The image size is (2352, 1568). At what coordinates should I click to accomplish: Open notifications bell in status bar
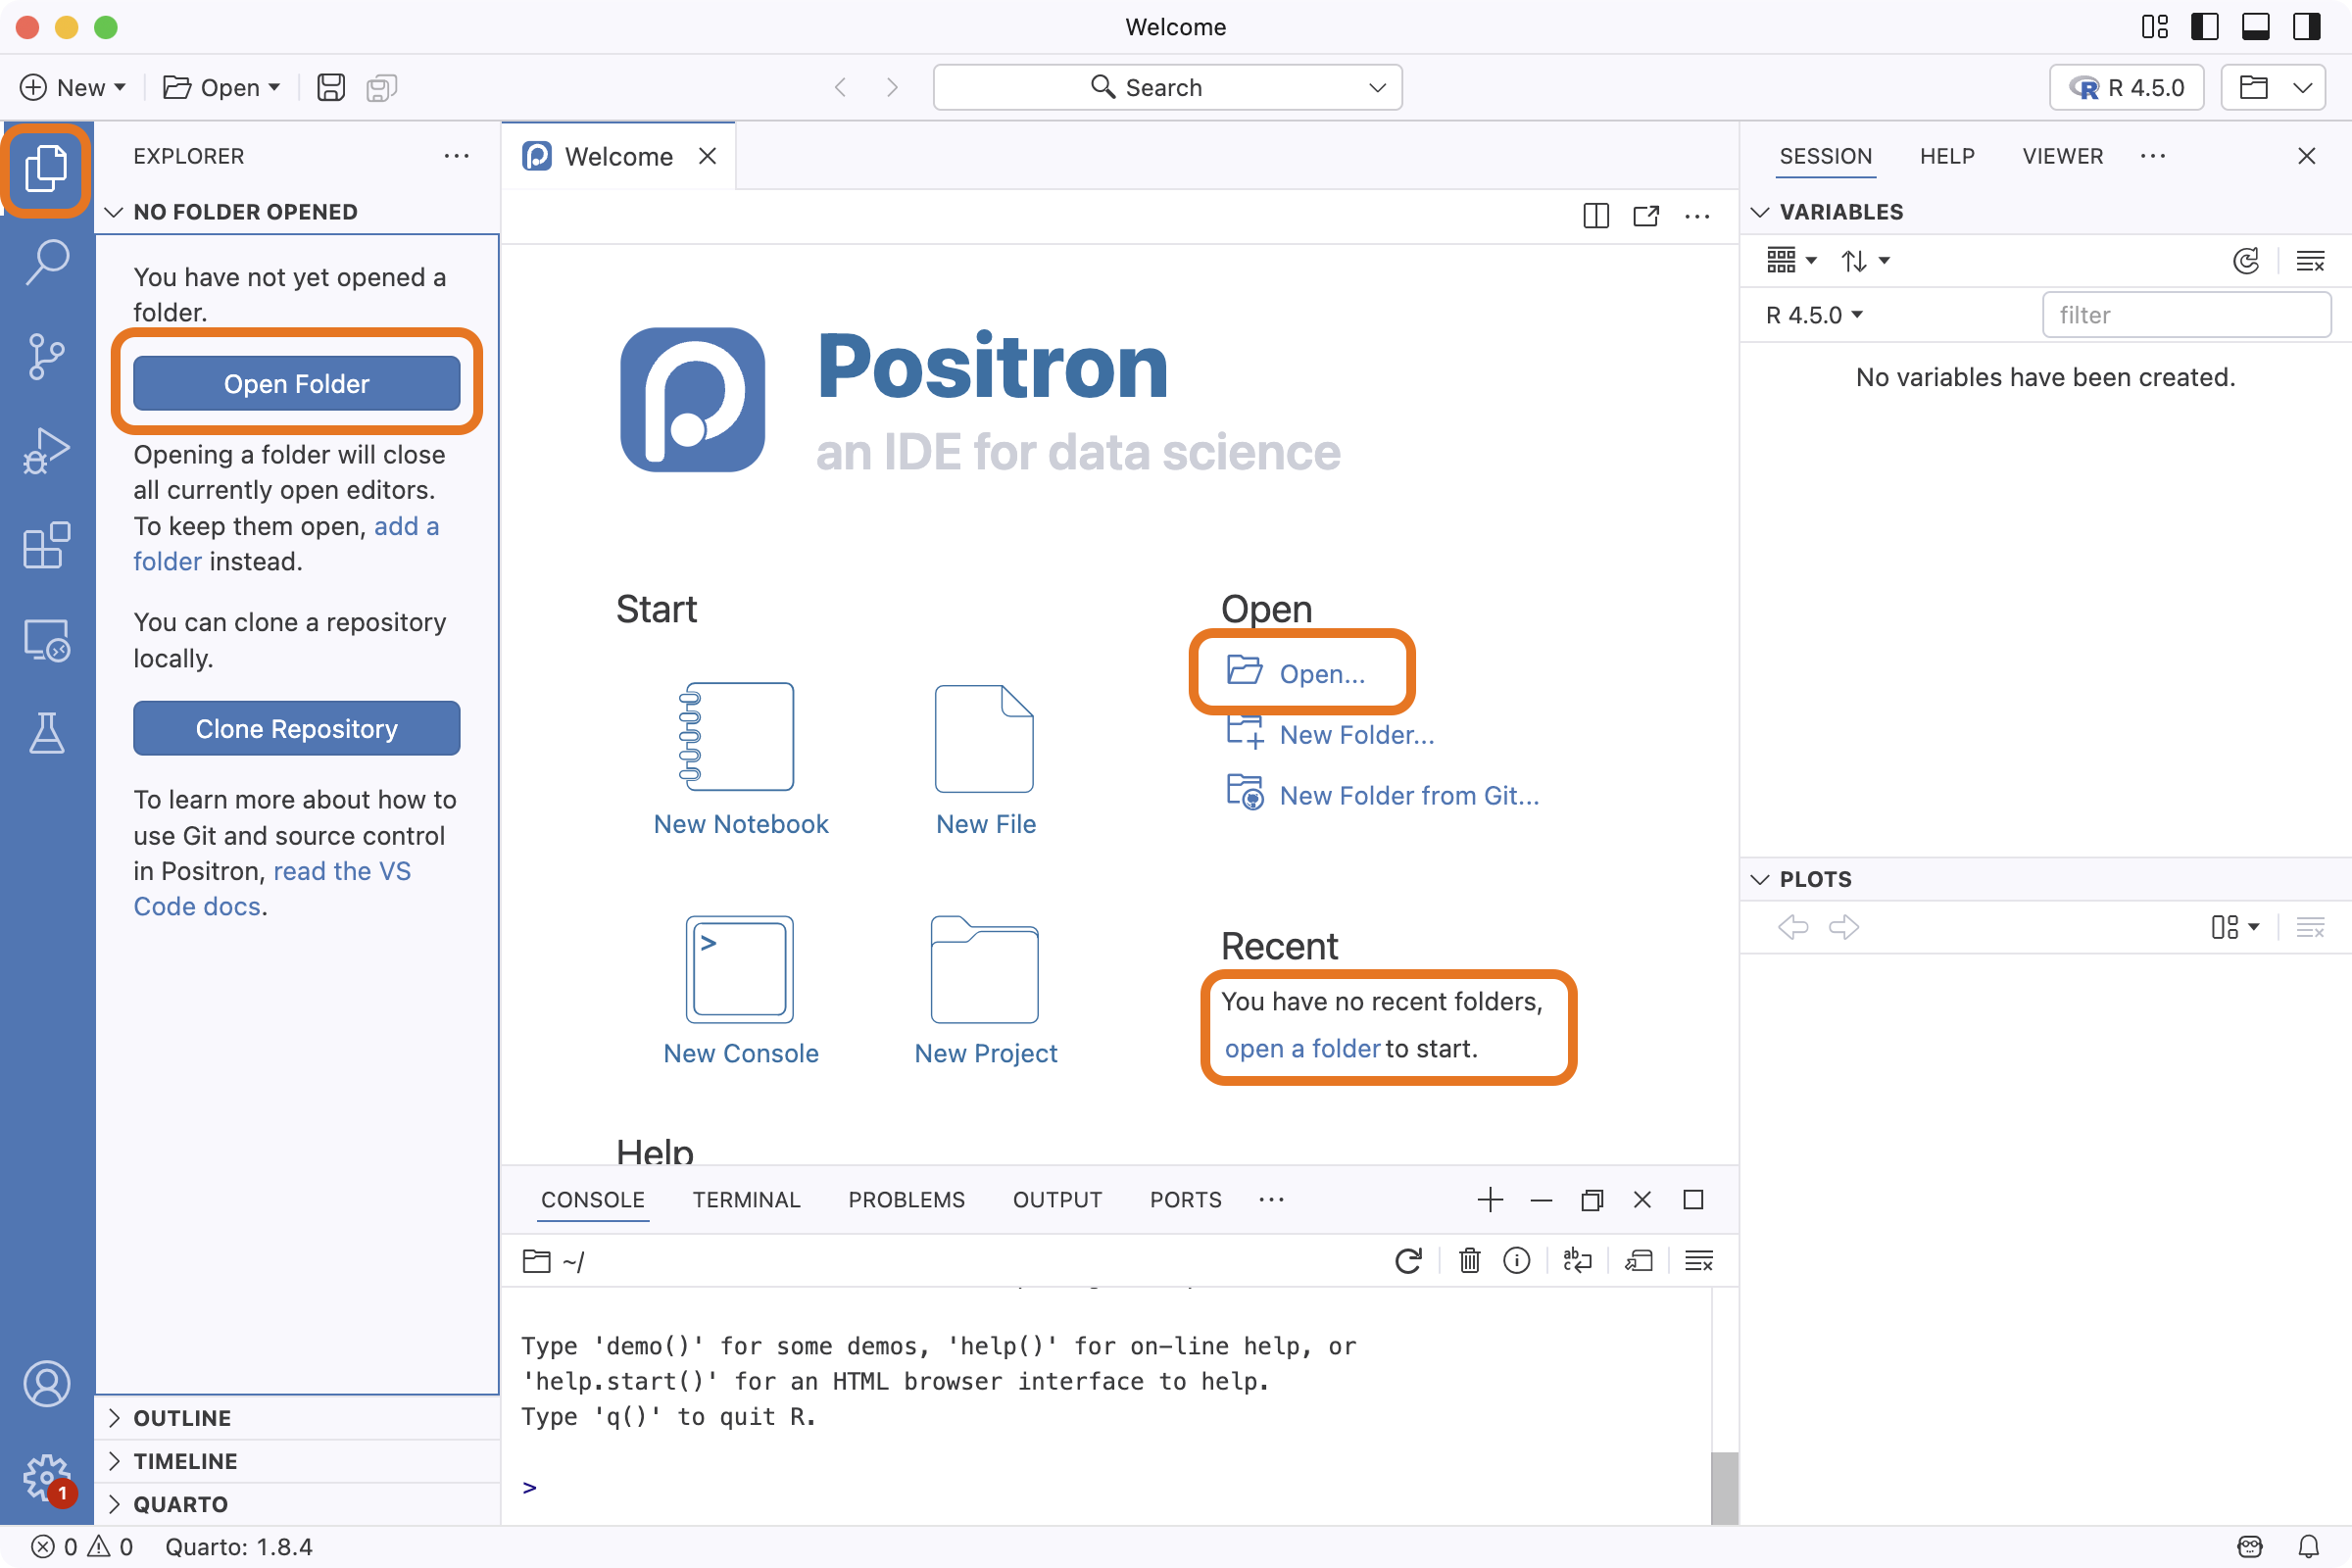(2309, 1547)
